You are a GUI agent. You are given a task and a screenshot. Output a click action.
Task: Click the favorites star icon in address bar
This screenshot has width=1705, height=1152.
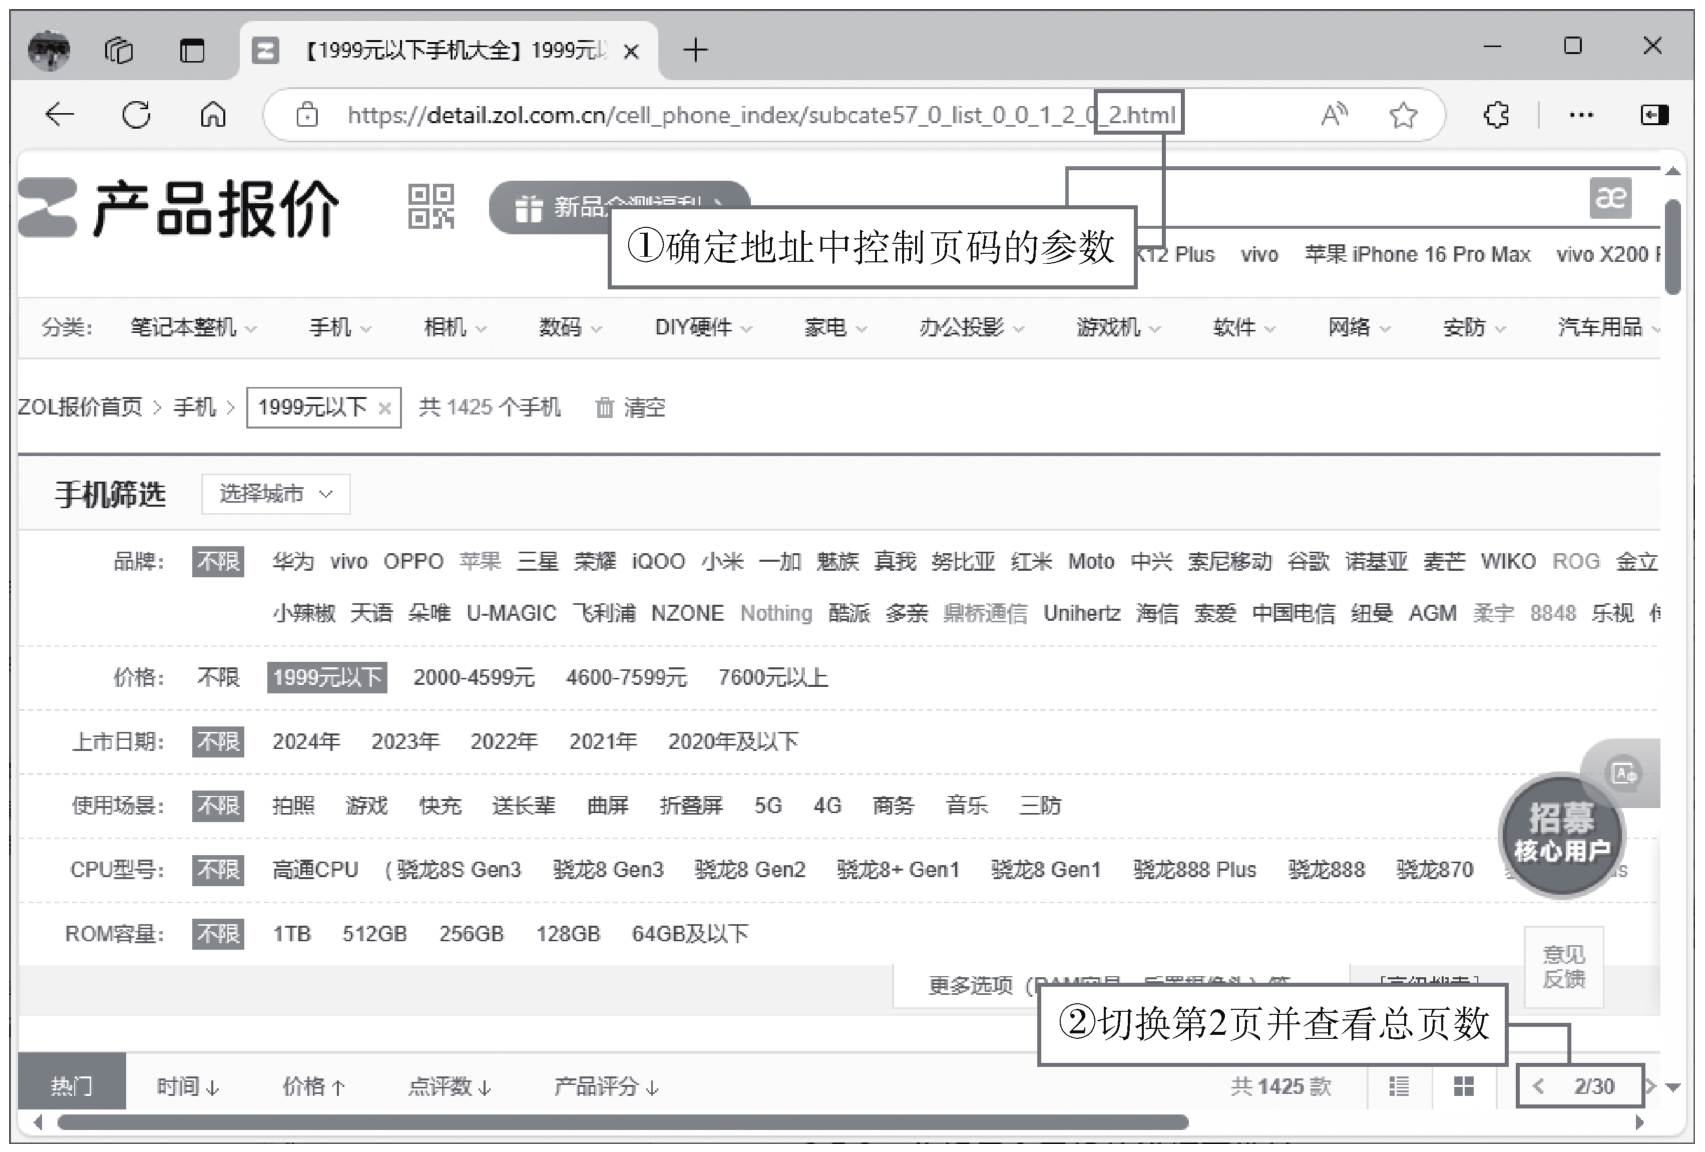(1403, 115)
